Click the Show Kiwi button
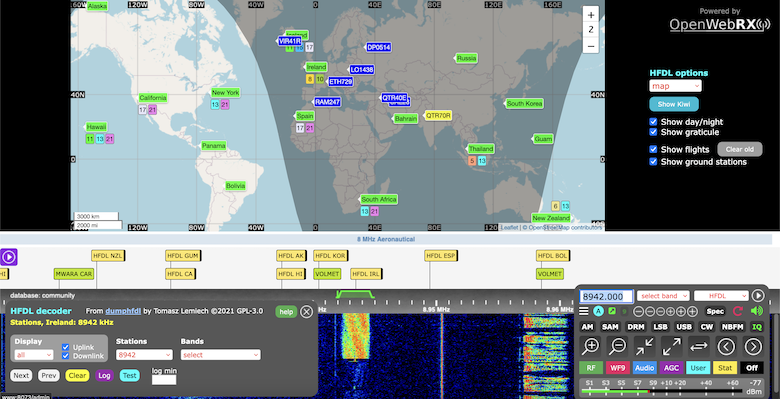Viewport: 780px width, 399px height. pyautogui.click(x=674, y=104)
